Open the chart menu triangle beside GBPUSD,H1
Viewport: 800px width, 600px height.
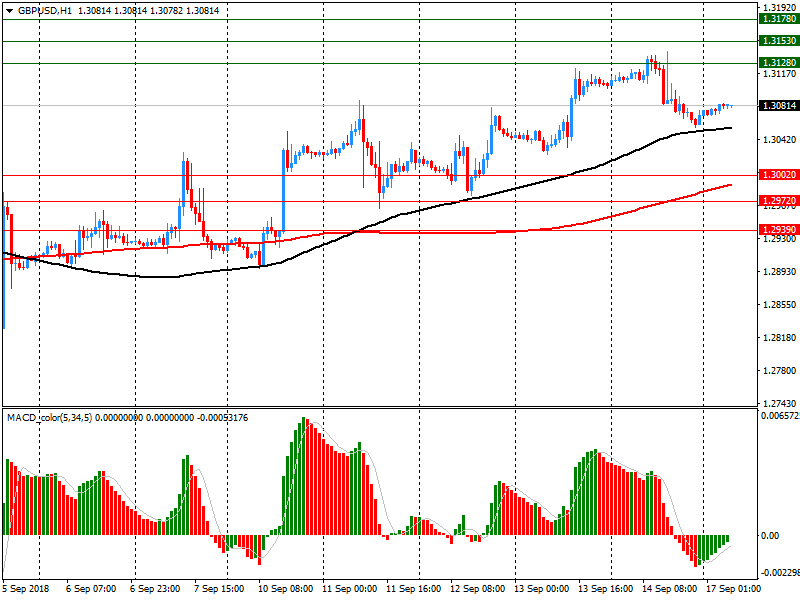coord(9,11)
